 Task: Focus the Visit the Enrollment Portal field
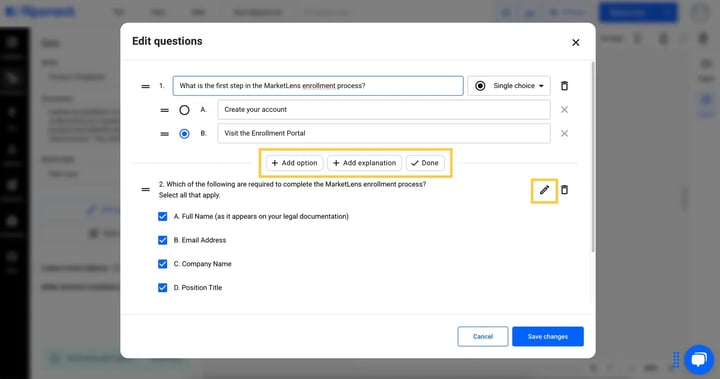pos(384,133)
